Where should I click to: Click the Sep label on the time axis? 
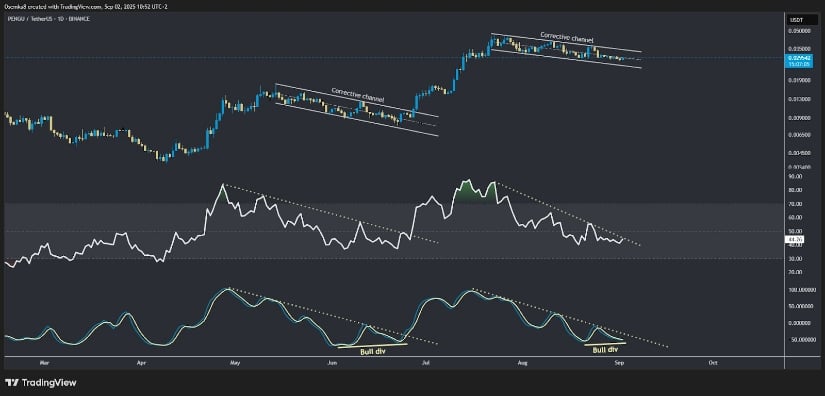[617, 362]
